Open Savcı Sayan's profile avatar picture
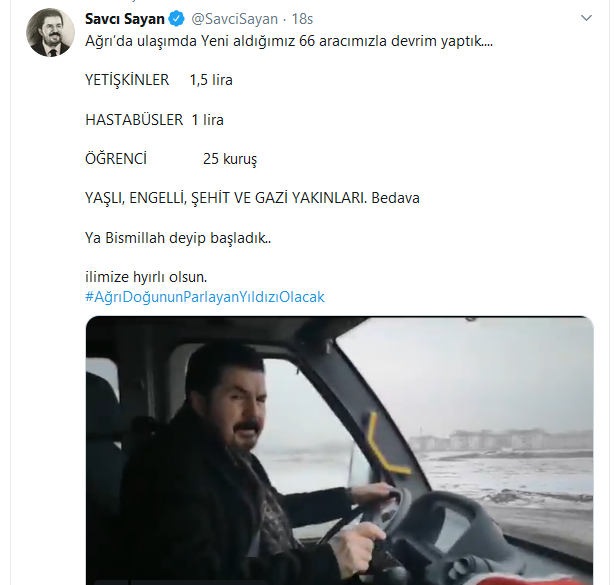Viewport: 614px width, 585px height. 50,32
